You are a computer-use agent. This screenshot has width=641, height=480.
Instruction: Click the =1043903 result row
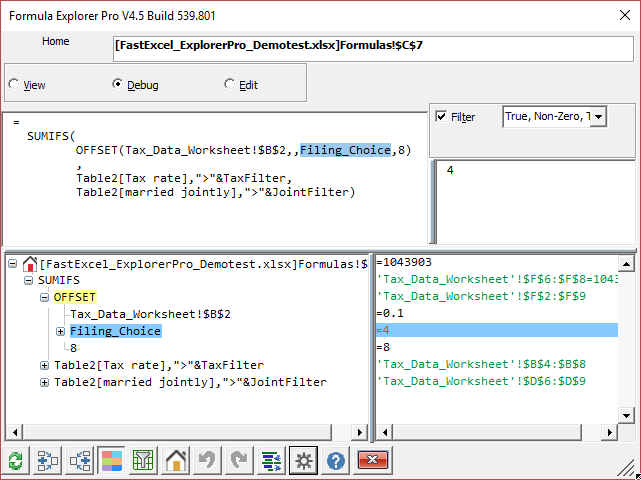[x=404, y=262]
